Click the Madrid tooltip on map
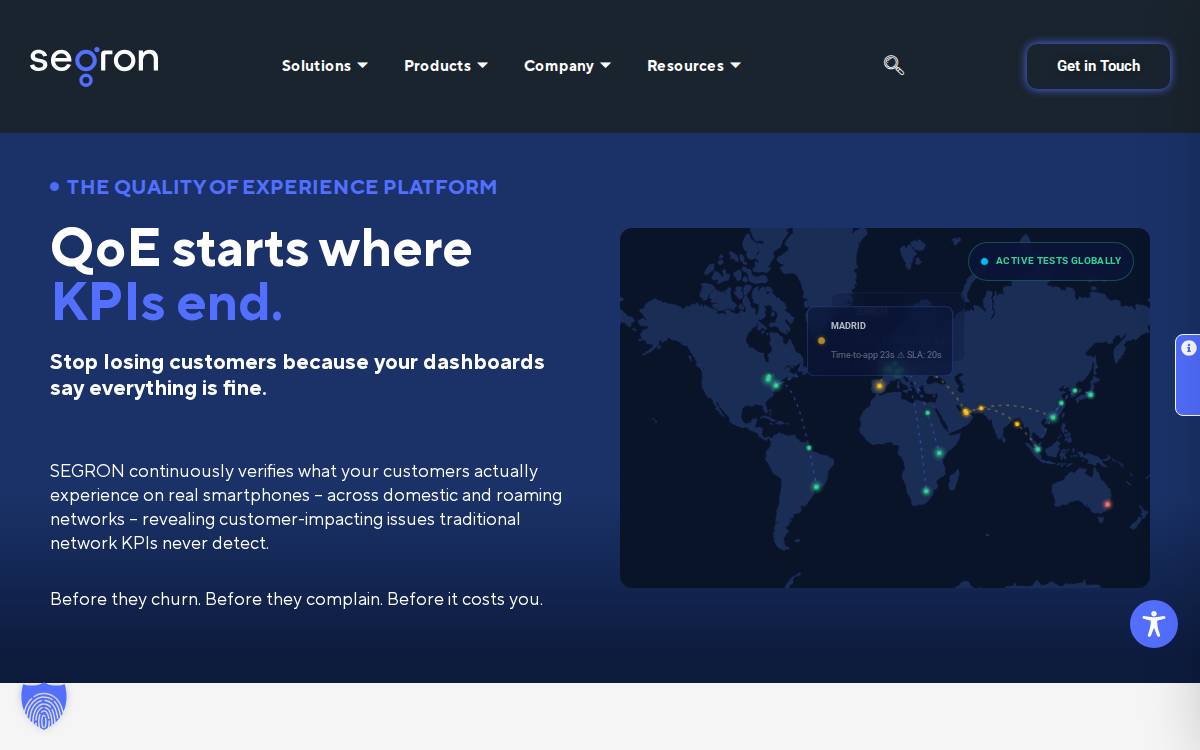Screen dimensions: 1200x750 pos(880,341)
